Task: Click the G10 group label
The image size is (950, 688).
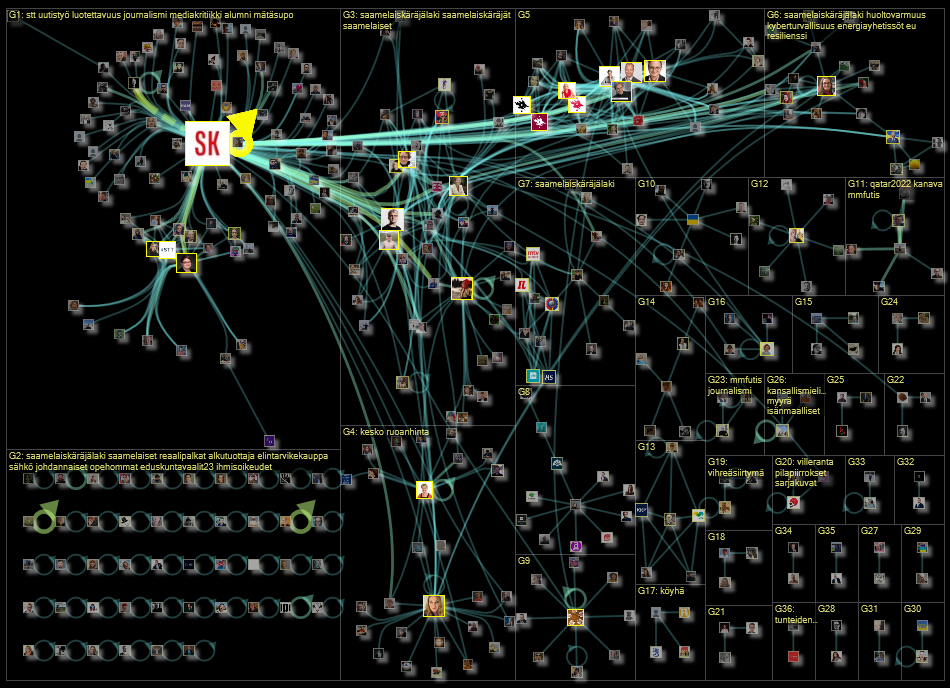Action: [646, 183]
